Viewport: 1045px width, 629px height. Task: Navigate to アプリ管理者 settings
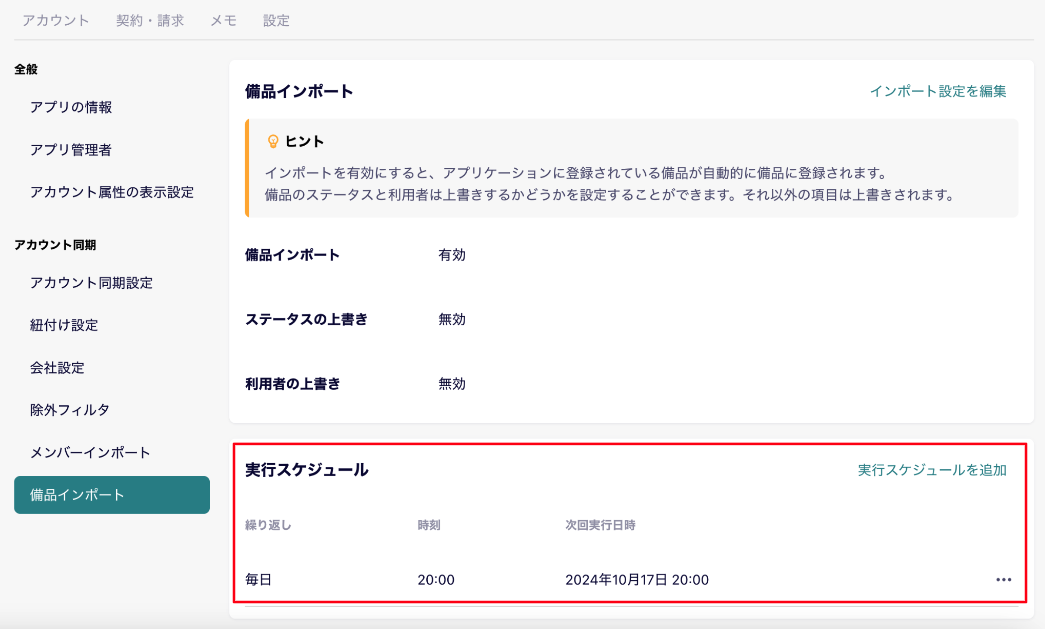click(71, 150)
